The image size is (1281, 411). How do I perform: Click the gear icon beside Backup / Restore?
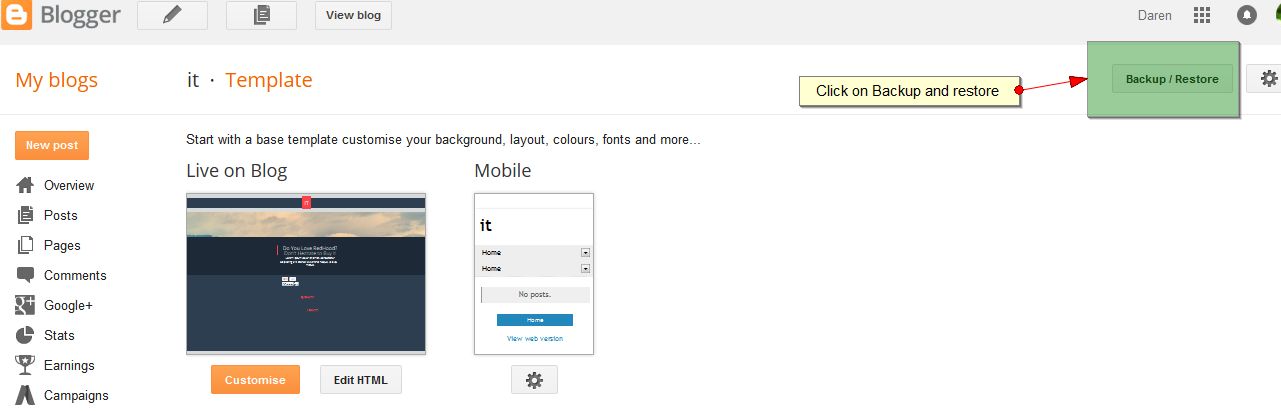(x=1268, y=79)
